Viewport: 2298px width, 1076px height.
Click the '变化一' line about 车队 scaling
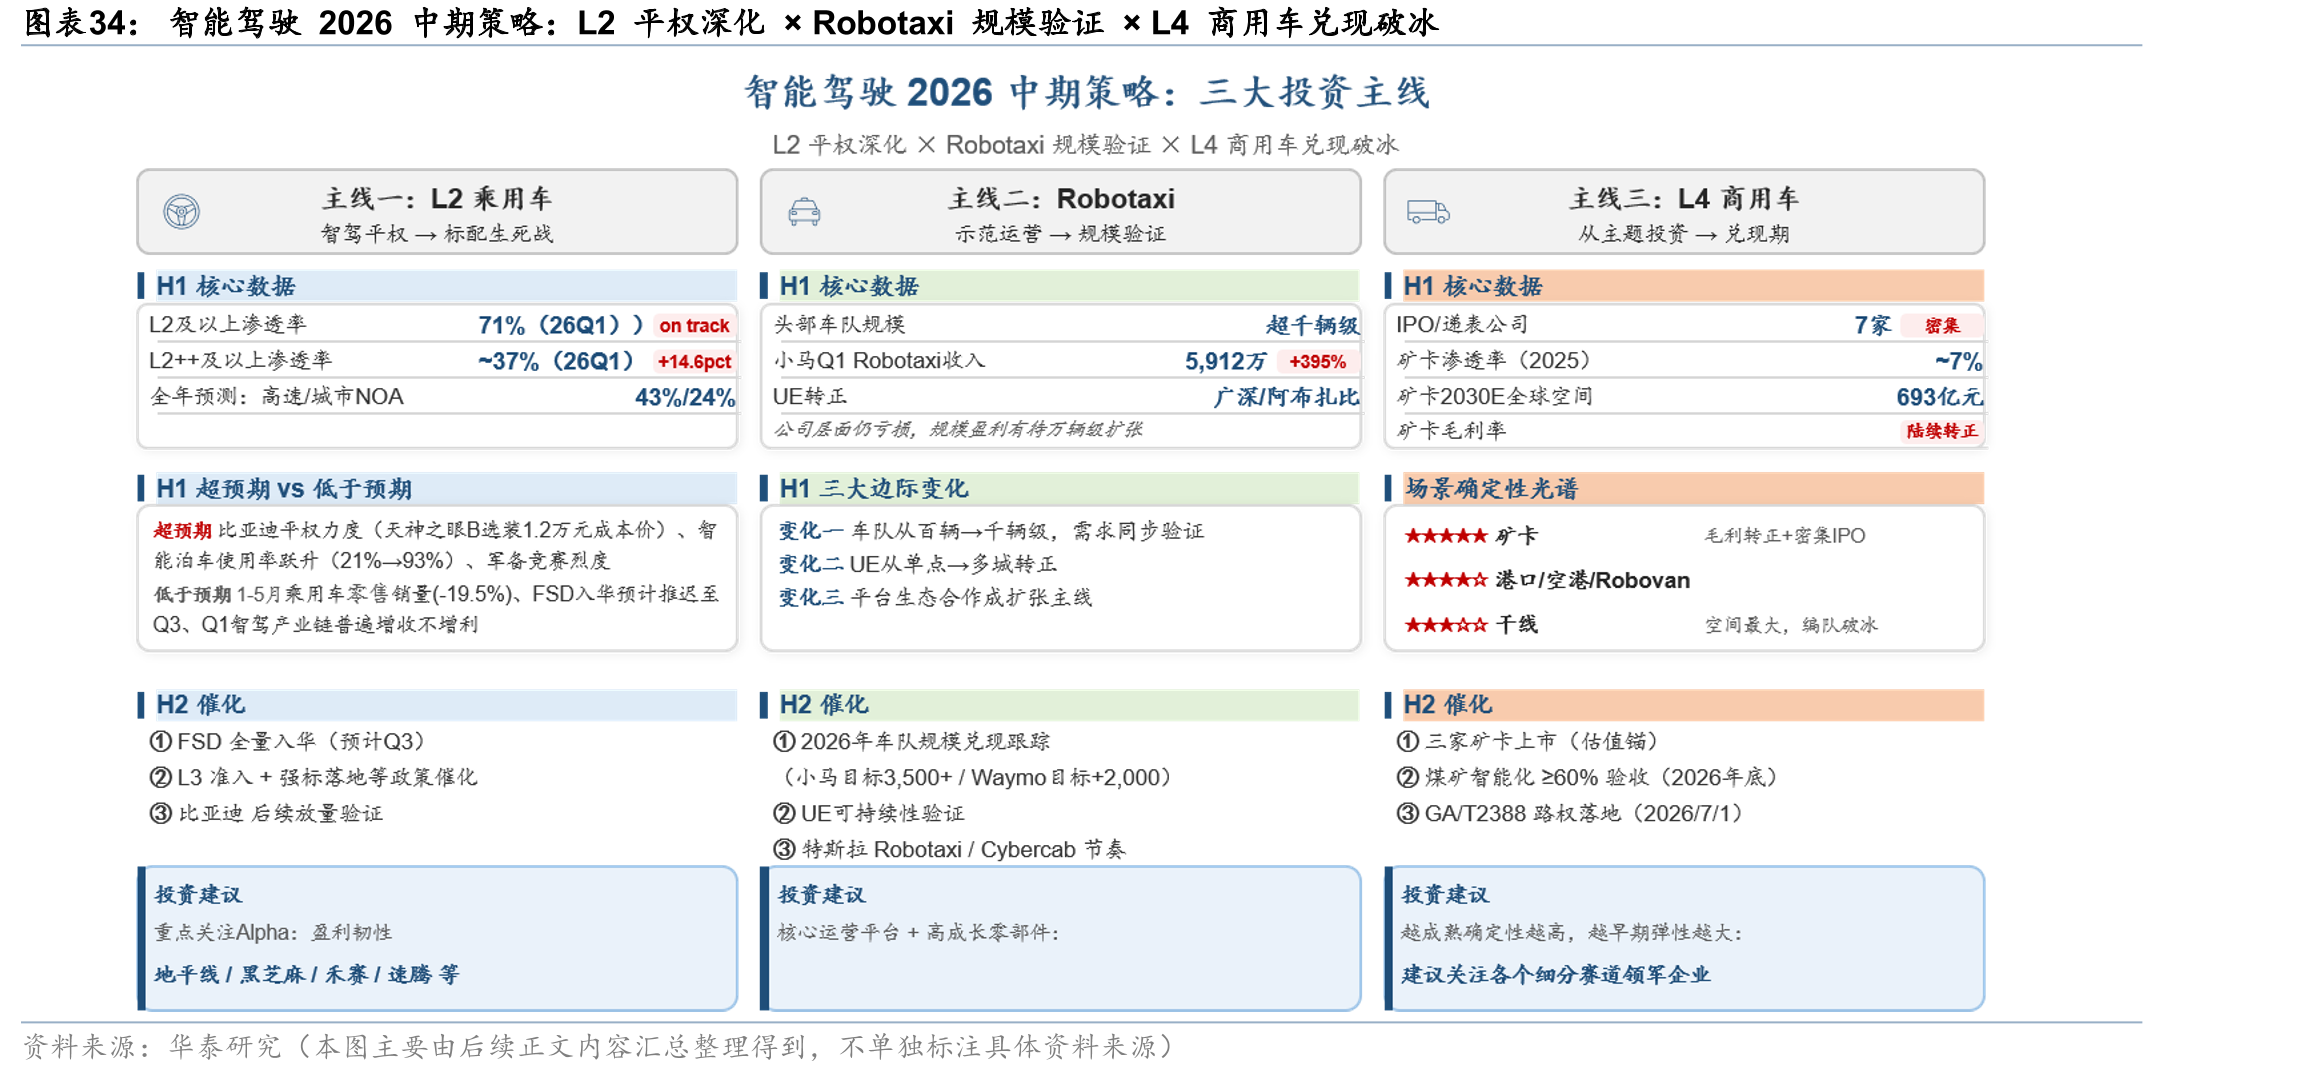coord(991,531)
